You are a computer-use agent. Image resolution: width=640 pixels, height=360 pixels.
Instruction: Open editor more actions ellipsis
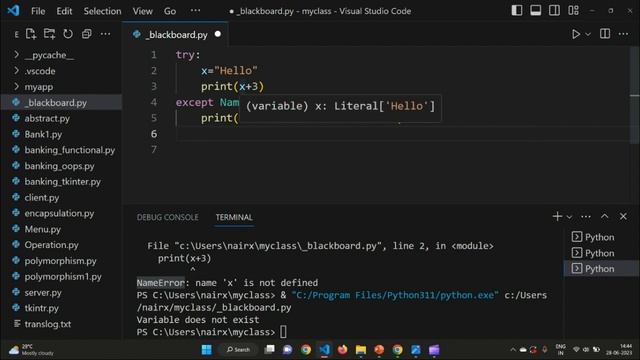[623, 34]
